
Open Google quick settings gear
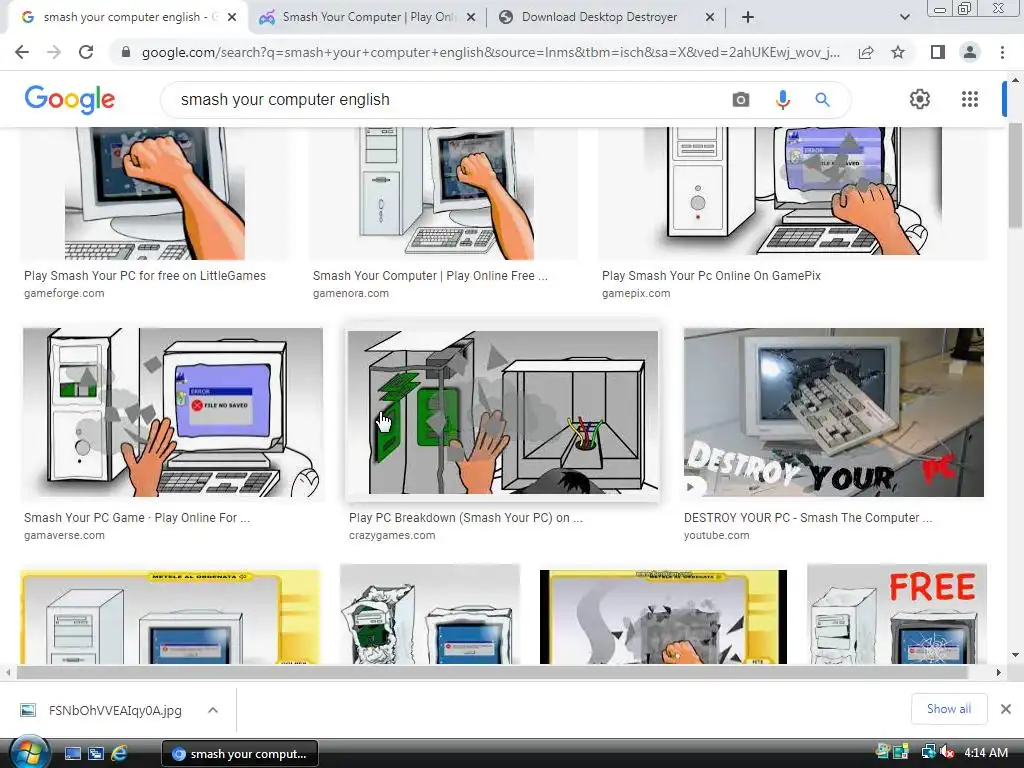point(920,99)
